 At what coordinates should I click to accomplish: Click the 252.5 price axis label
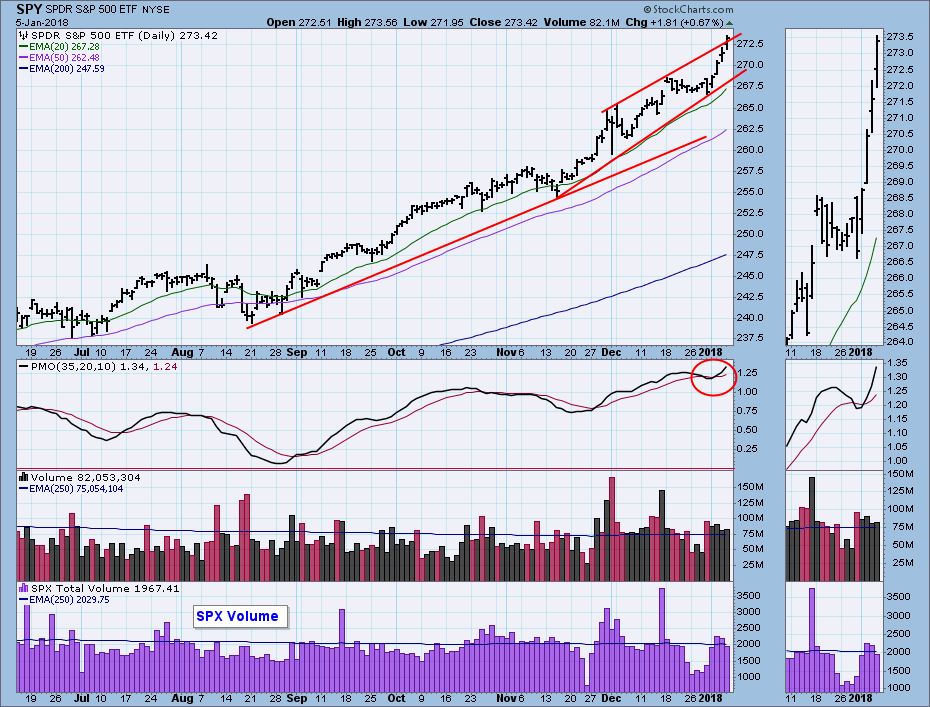coord(750,212)
